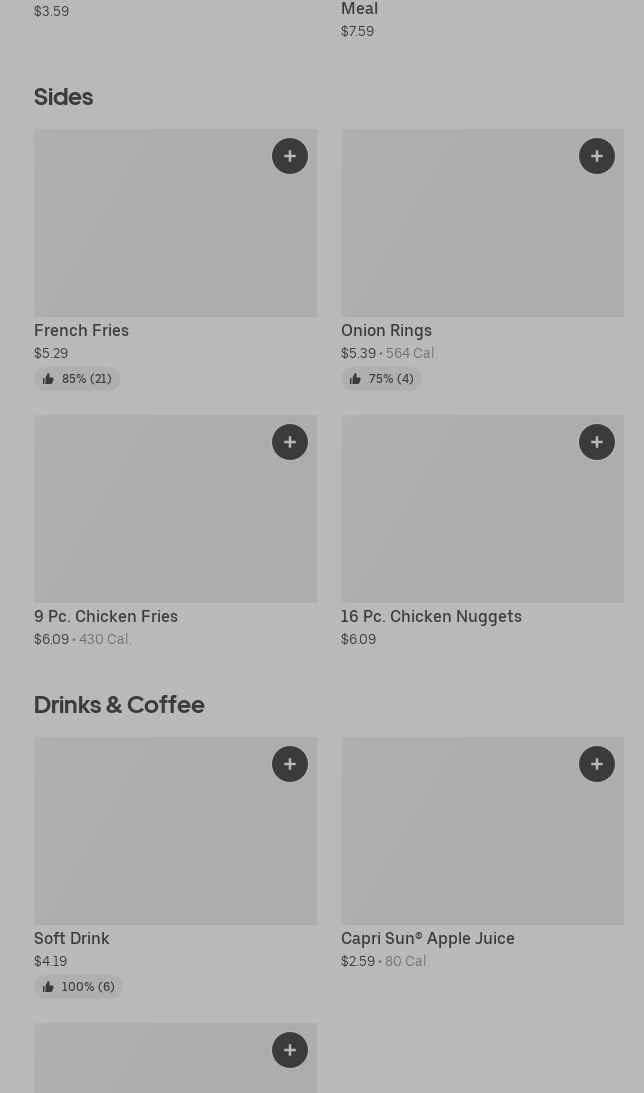Click French Fries thumbs-up rating badge
Screen dimensions: 644x1093
coord(77,379)
